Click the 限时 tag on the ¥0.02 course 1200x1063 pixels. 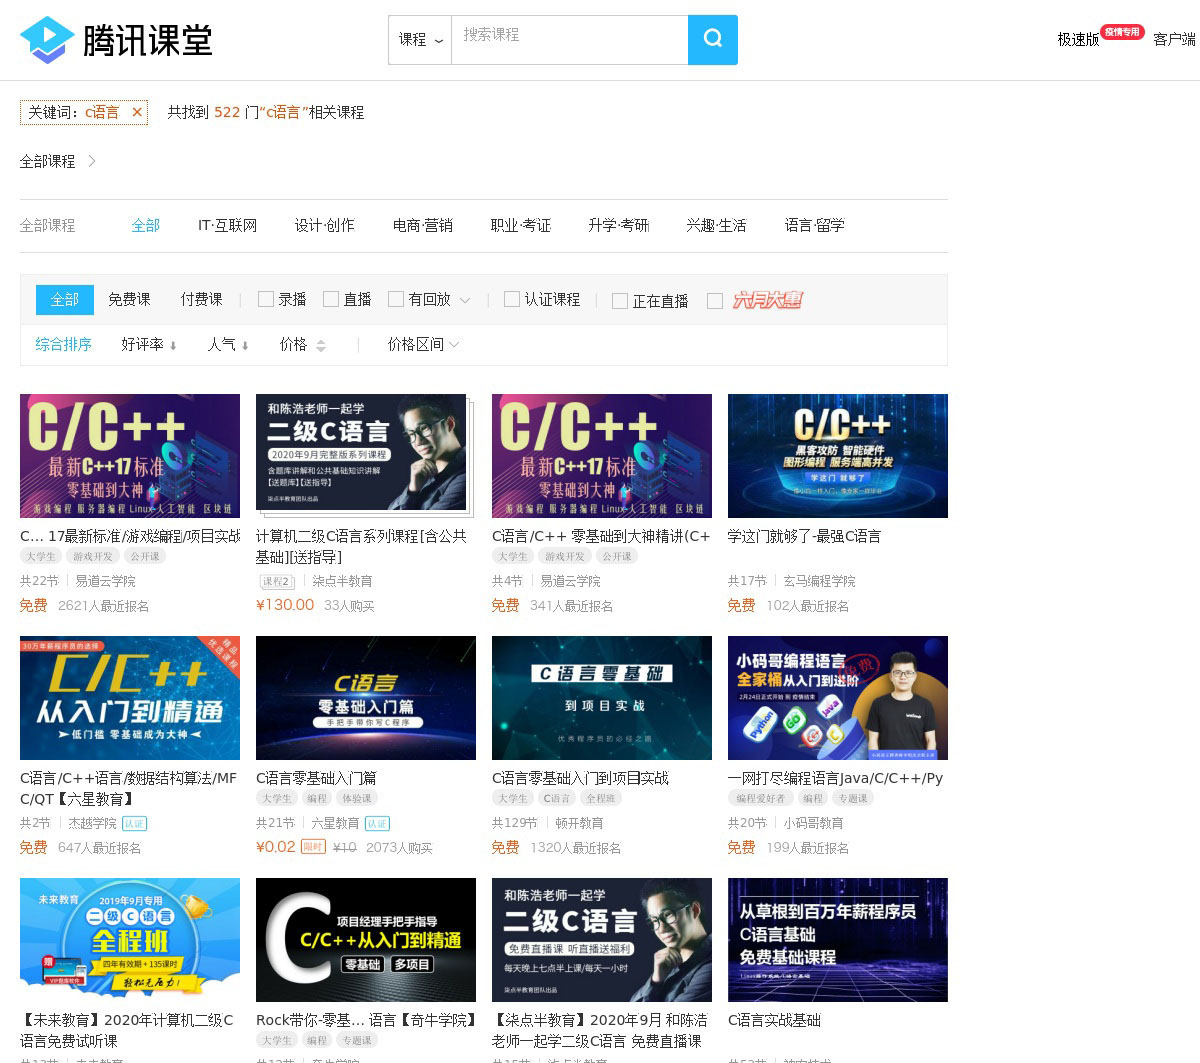(313, 847)
